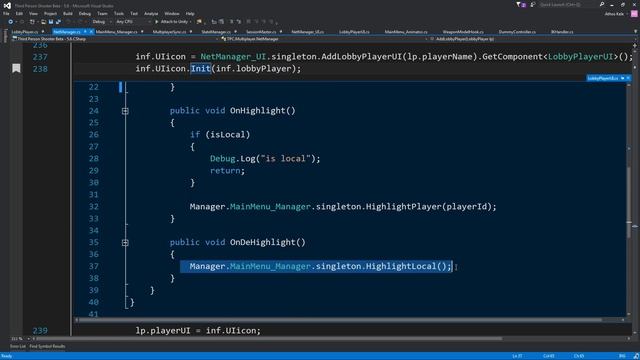Image resolution: width=640 pixels, height=360 pixels.
Task: Click the Open File toolbar icon
Action: (x=43, y=22)
